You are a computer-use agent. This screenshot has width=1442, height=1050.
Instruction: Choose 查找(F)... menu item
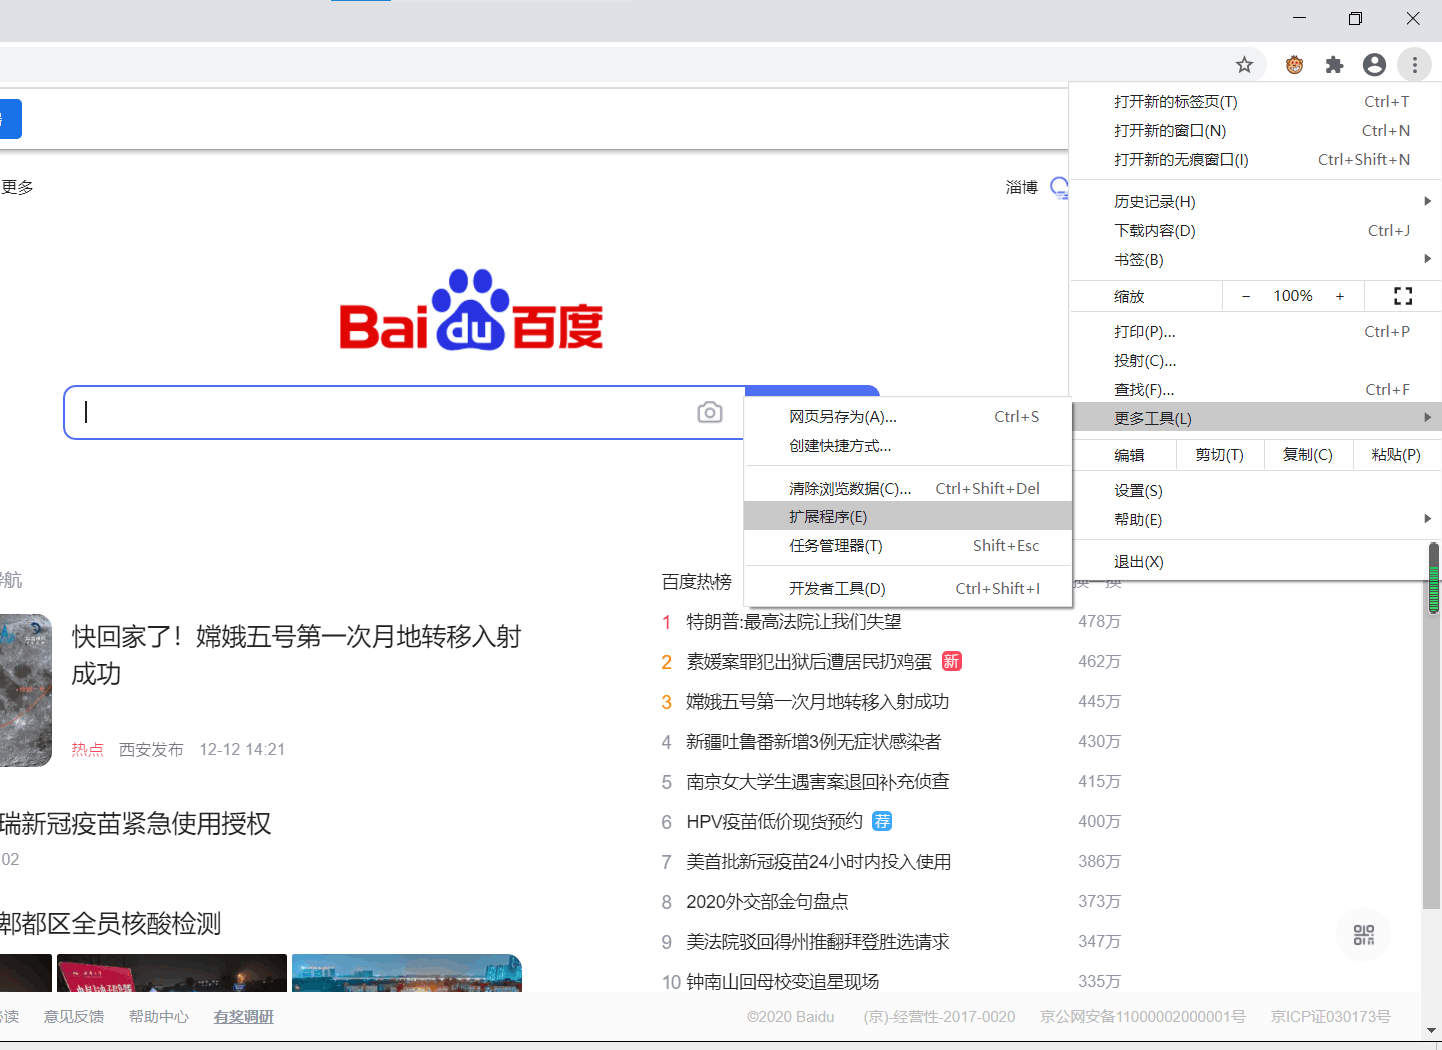(1255, 389)
